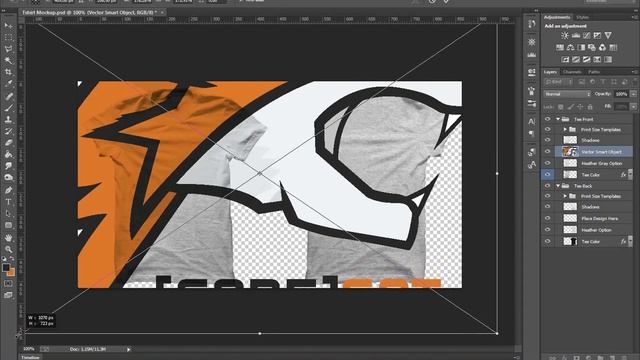
Task: Add a Curves adjustment
Action: pos(587,36)
